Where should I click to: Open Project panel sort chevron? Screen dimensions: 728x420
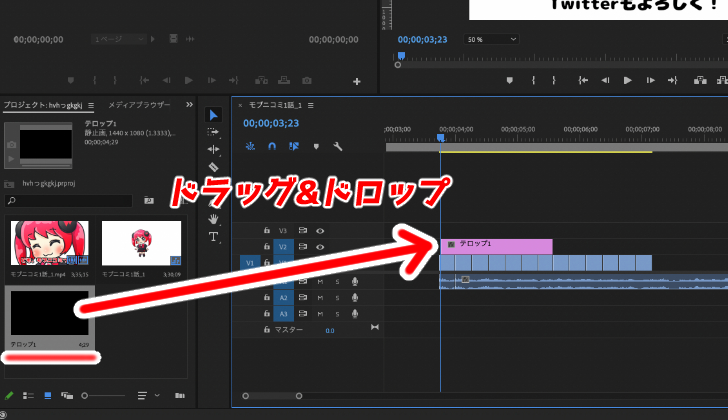157,395
